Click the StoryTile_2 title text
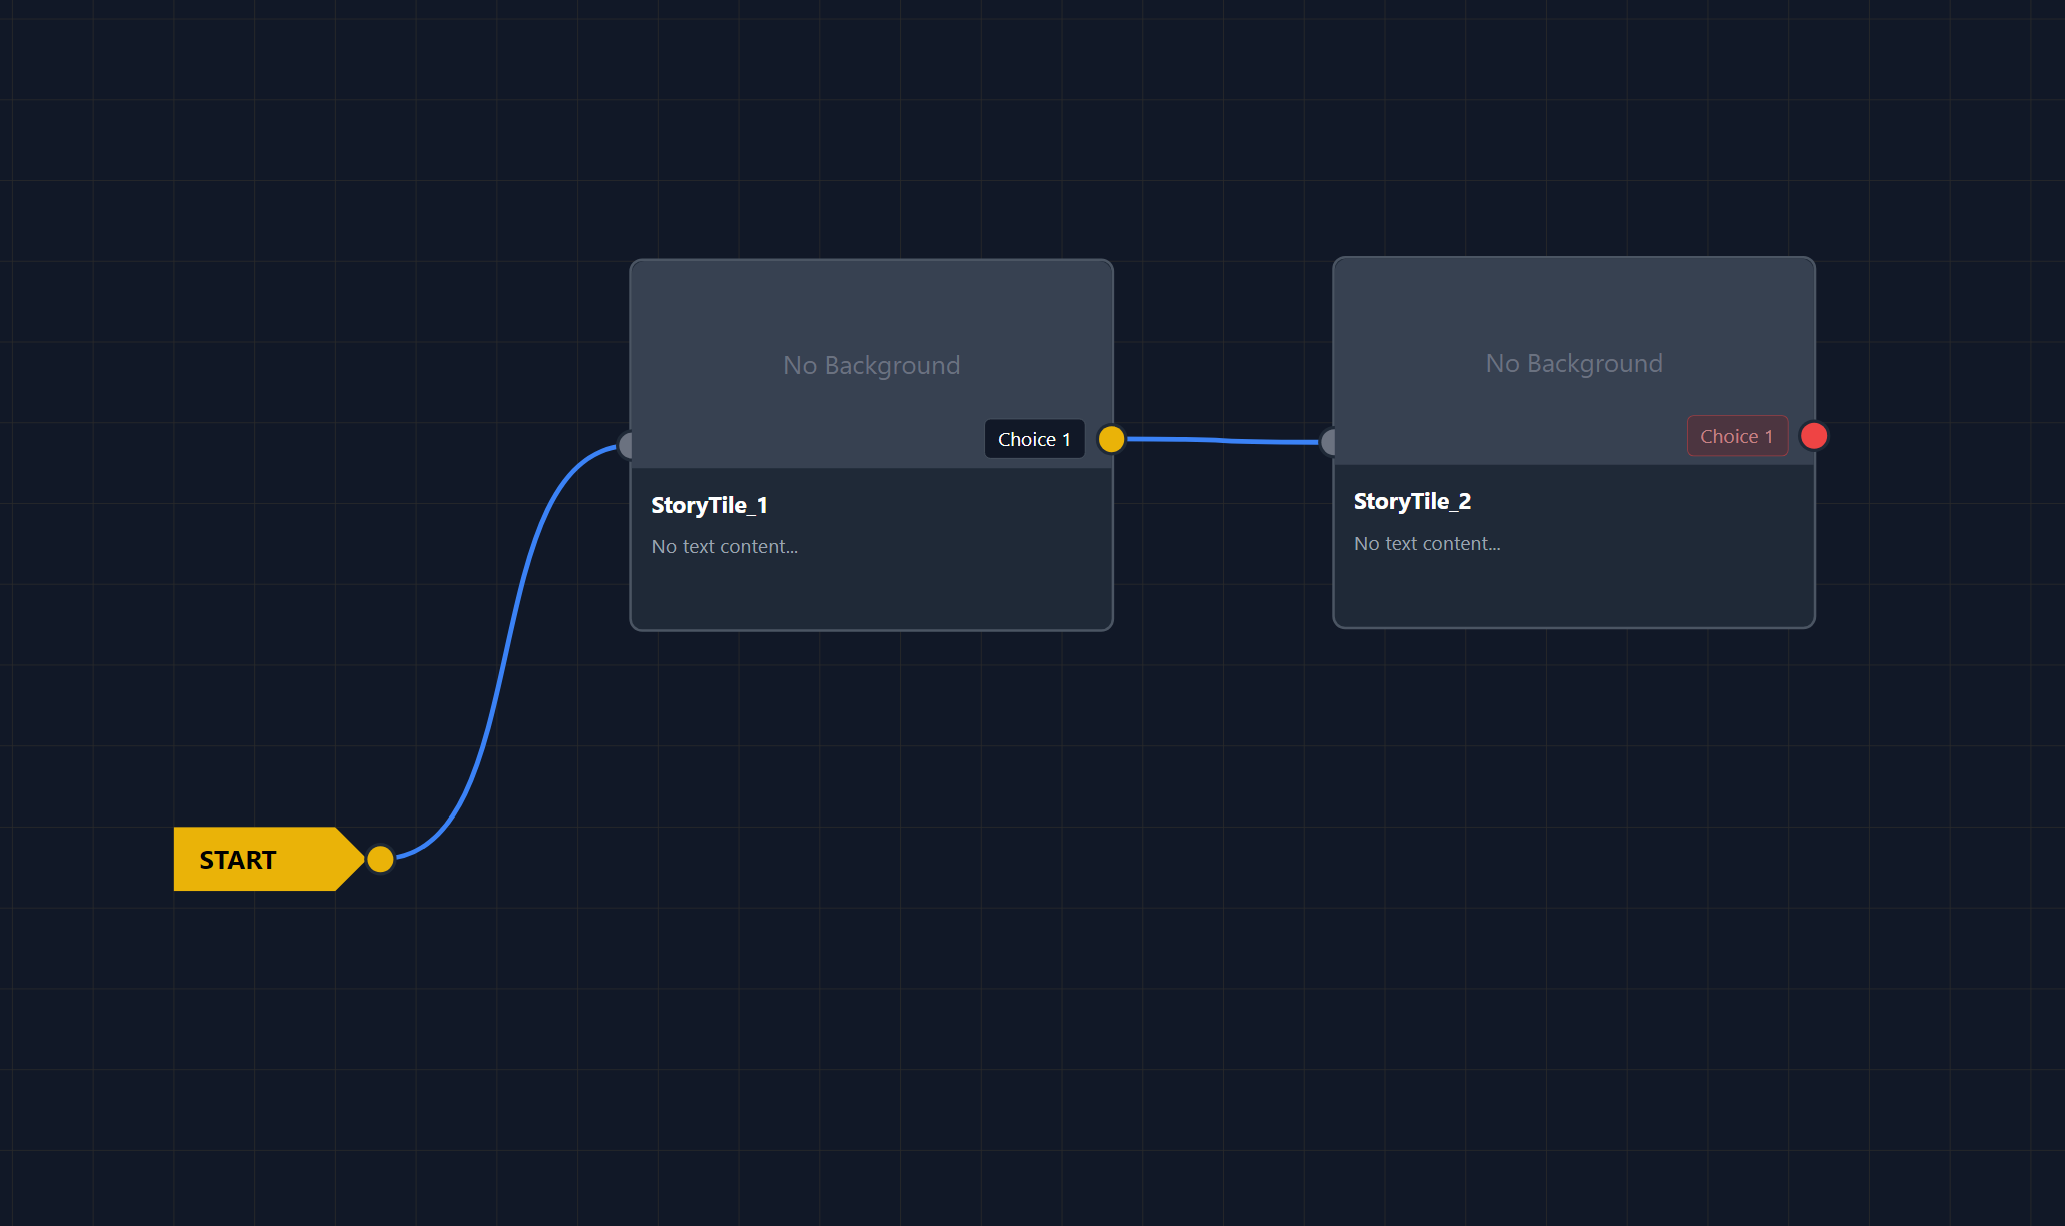Image resolution: width=2065 pixels, height=1226 pixels. click(x=1411, y=501)
